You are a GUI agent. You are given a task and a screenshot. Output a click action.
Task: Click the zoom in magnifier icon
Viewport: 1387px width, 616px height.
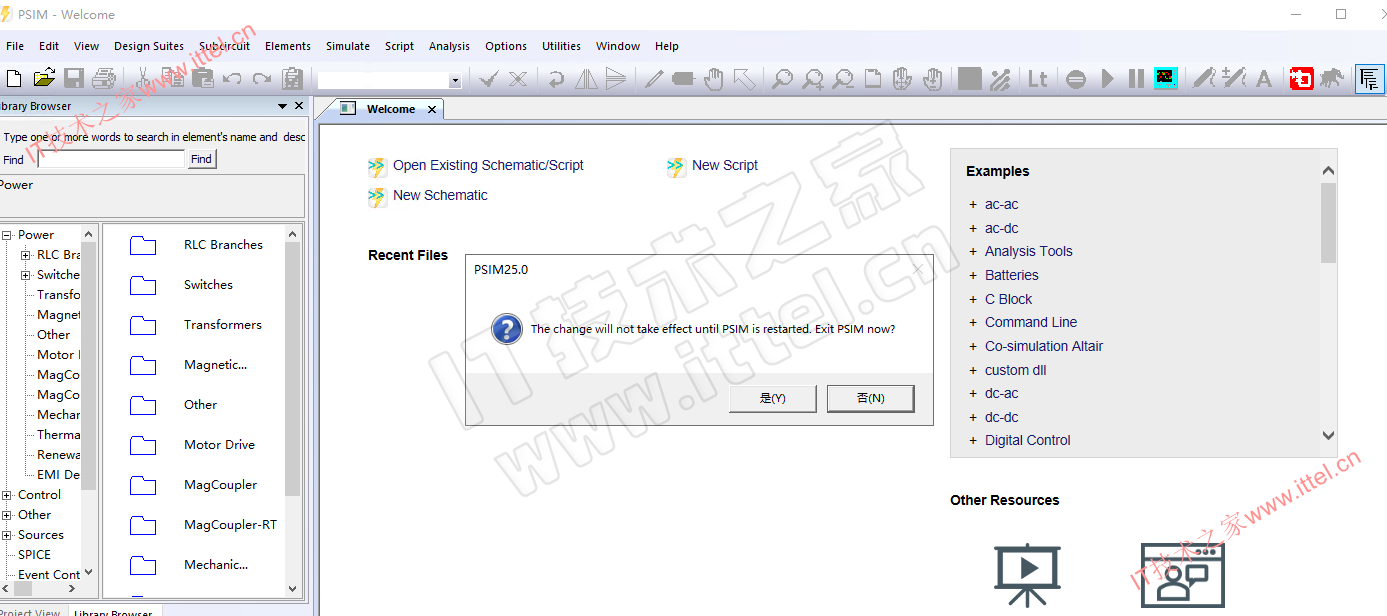813,78
